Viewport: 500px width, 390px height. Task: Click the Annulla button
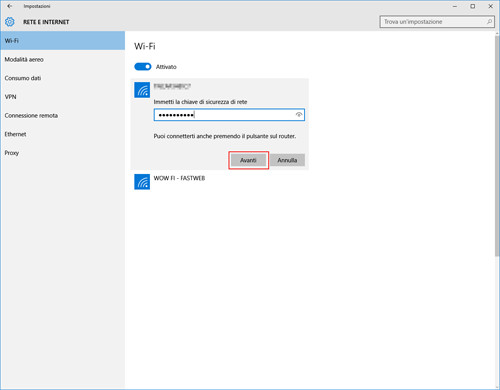pyautogui.click(x=287, y=160)
